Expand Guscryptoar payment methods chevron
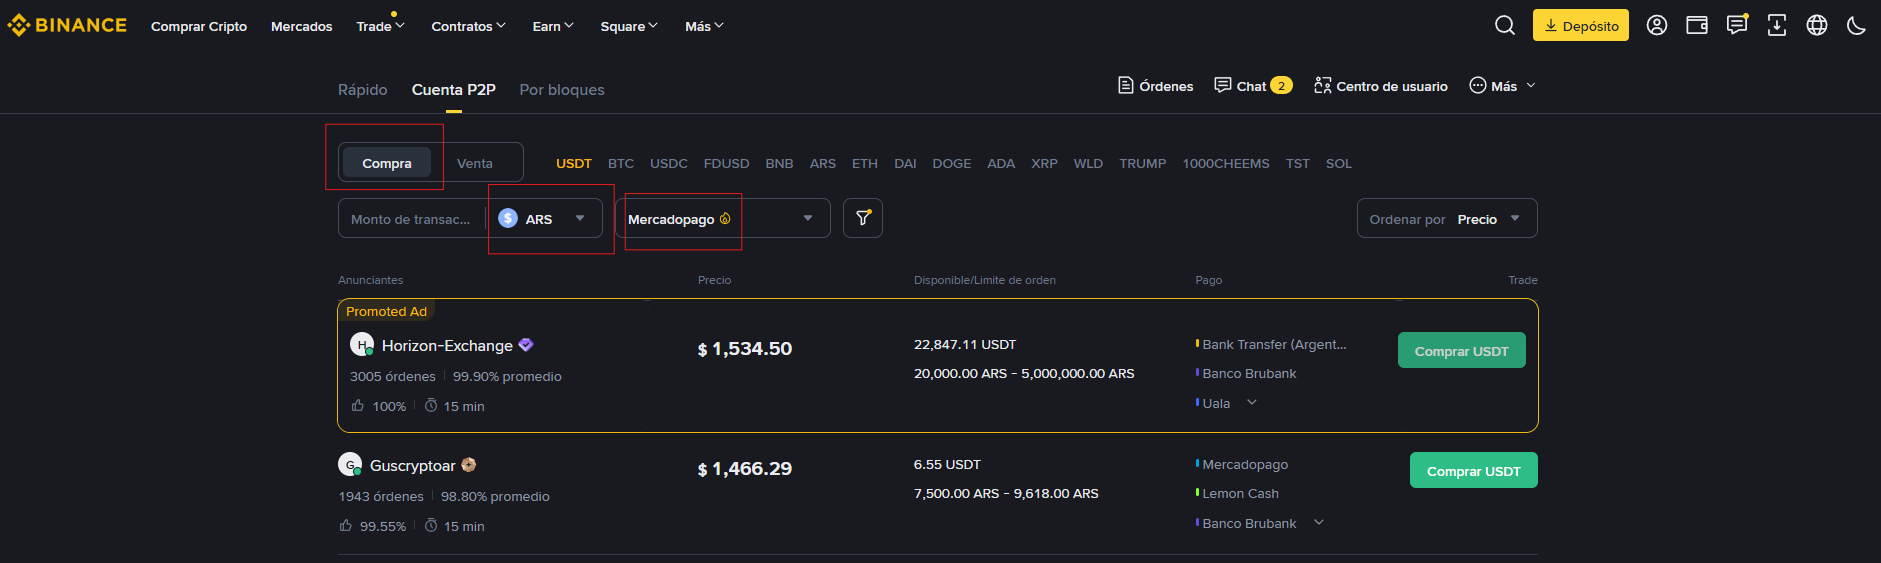The height and width of the screenshot is (563, 1881). click(x=1319, y=522)
